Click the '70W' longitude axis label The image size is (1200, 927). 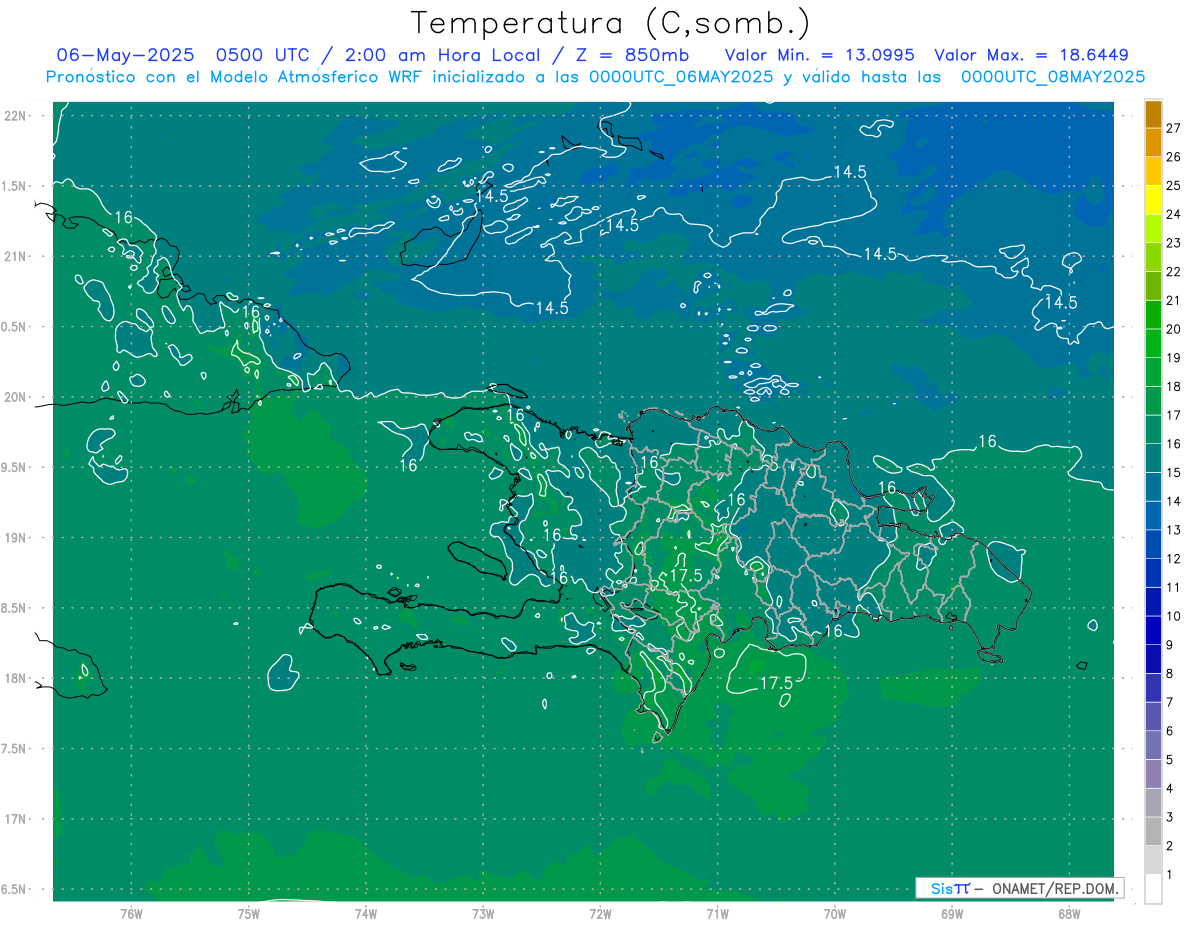click(835, 913)
